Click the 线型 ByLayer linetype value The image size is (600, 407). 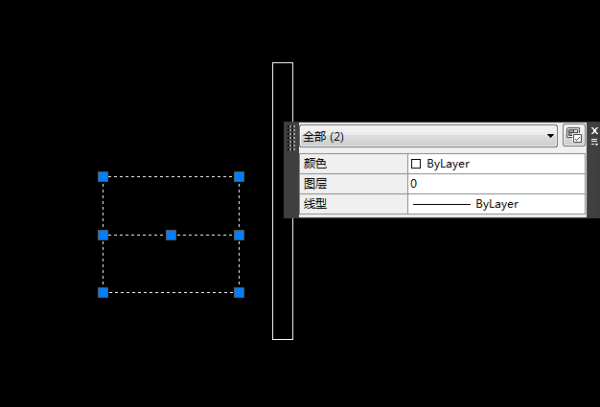[496, 204]
